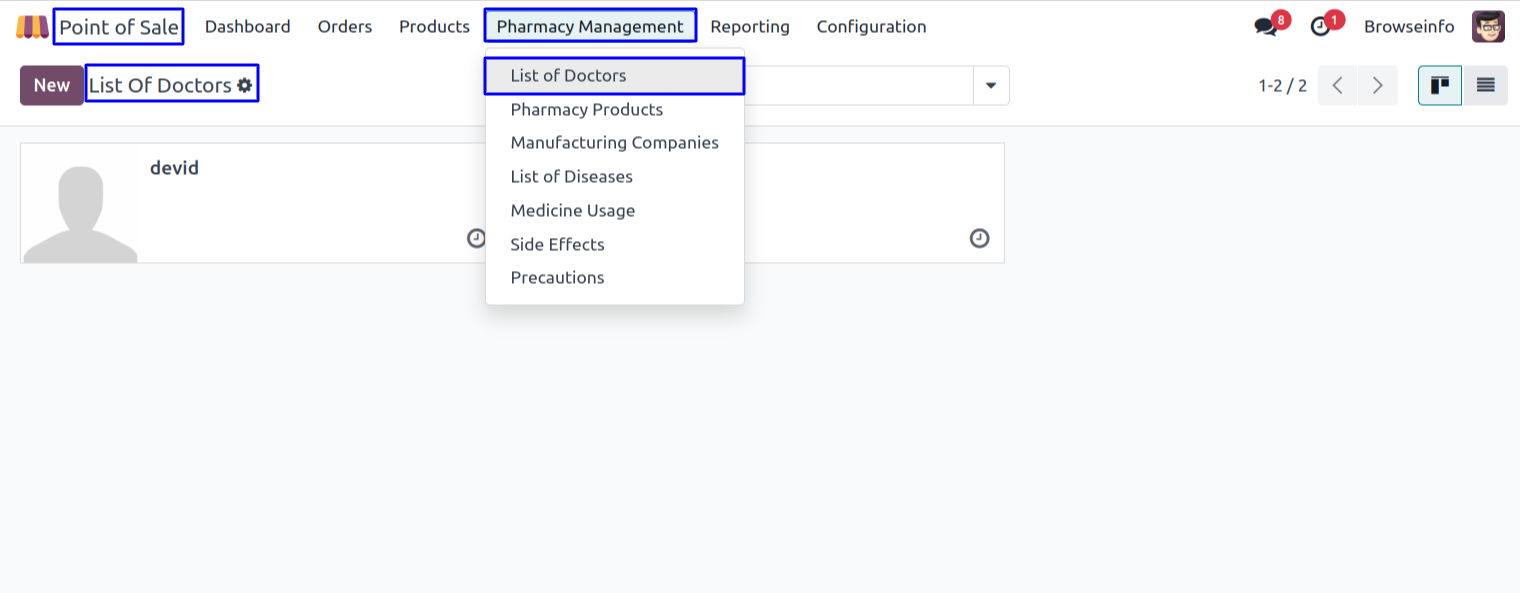
Task: Click the activity clock on the second doctor card
Action: (980, 238)
